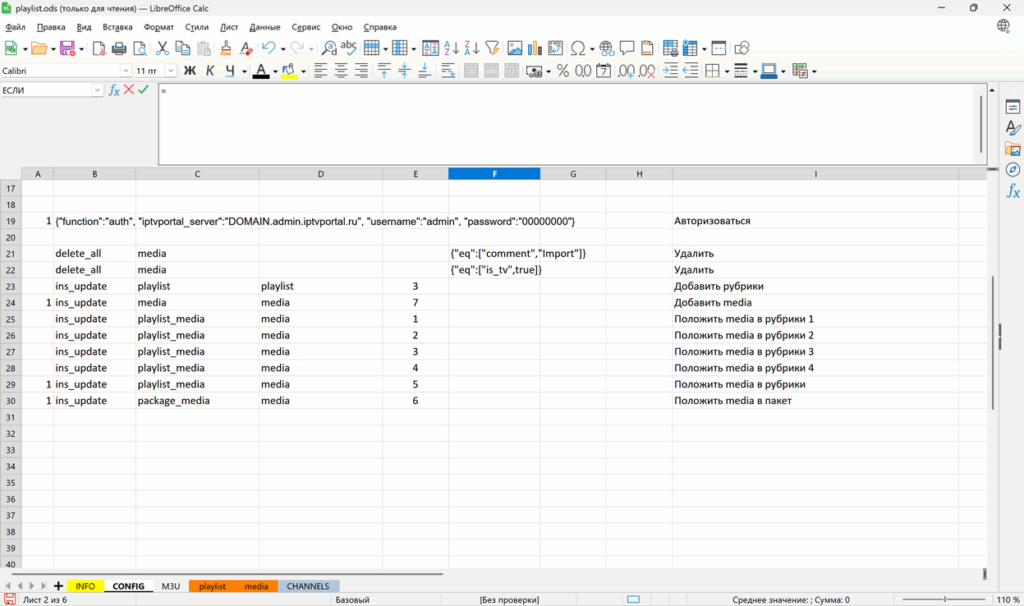Apply the yellow background color swatch

coord(289,71)
